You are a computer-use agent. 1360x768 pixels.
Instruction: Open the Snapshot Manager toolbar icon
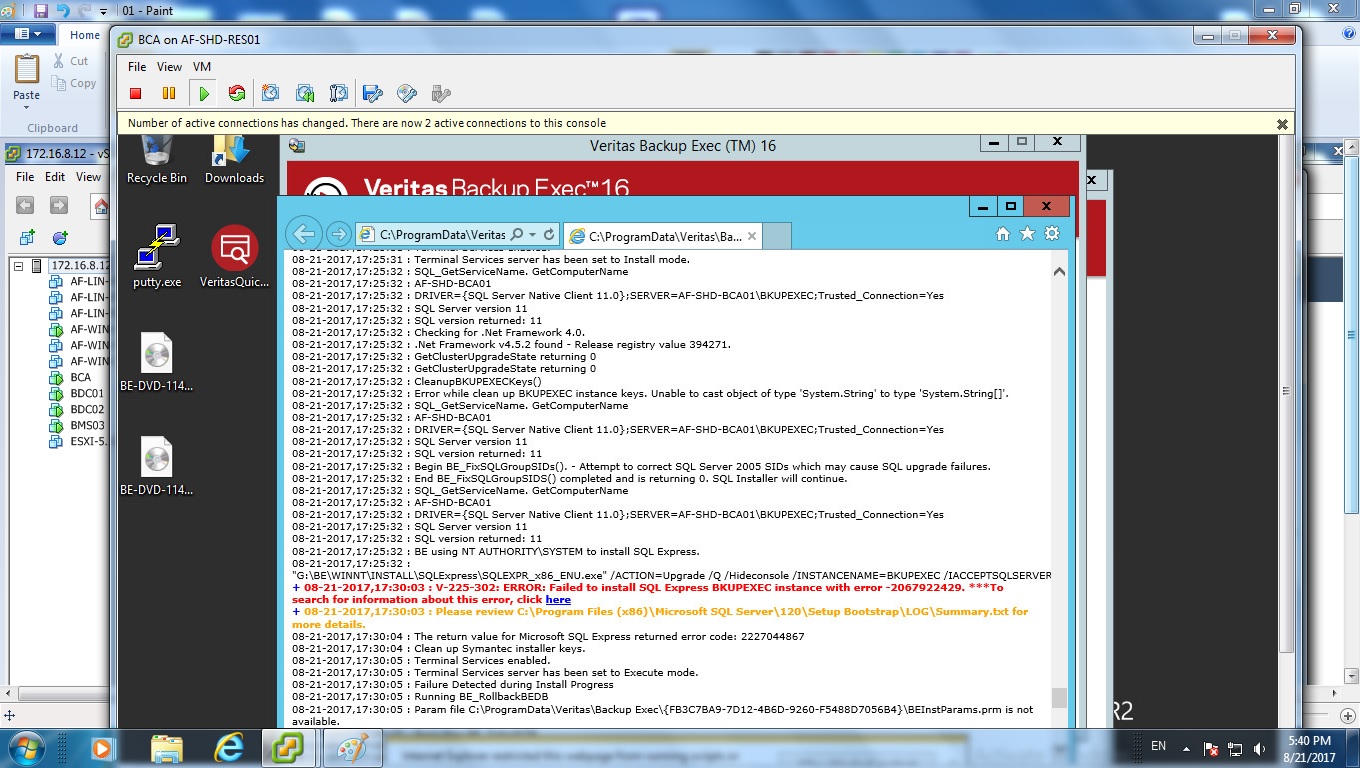pyautogui.click(x=339, y=94)
